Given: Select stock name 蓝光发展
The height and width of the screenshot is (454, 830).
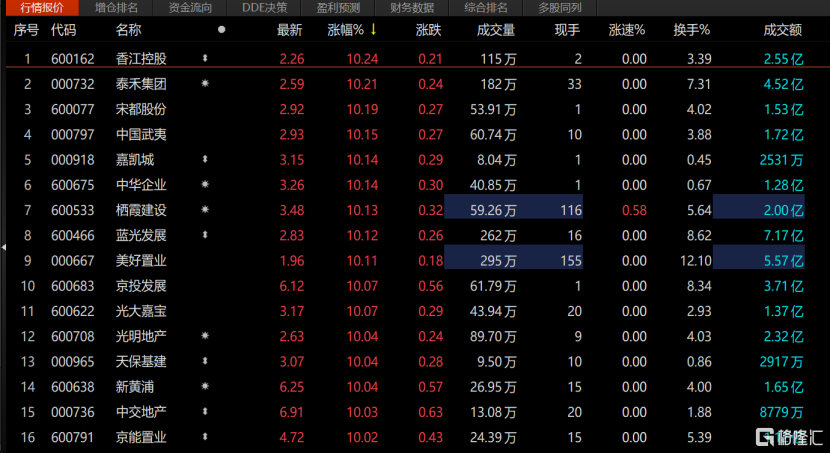Looking at the screenshot, I should (141, 235).
